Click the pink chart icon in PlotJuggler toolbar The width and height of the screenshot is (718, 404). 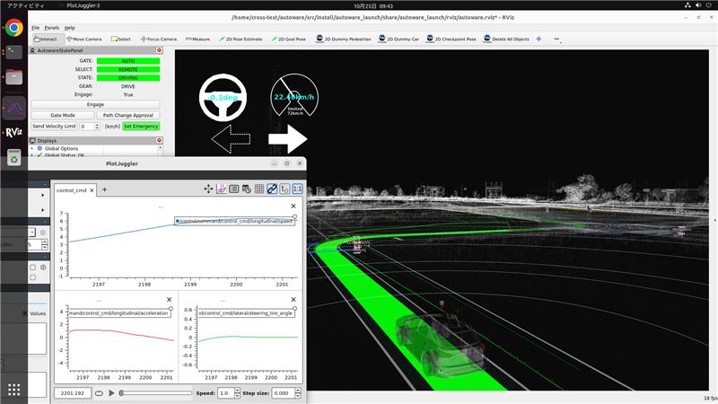221,189
